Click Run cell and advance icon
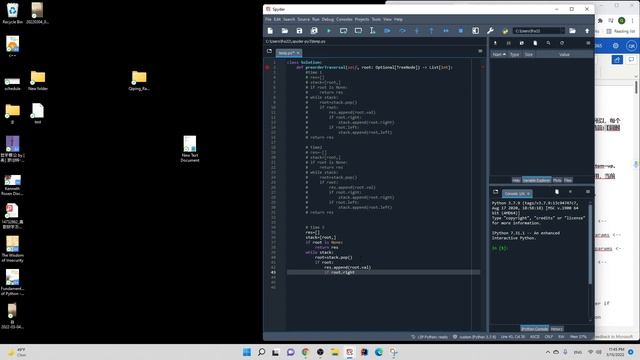This screenshot has width=640, height=360. point(358,31)
